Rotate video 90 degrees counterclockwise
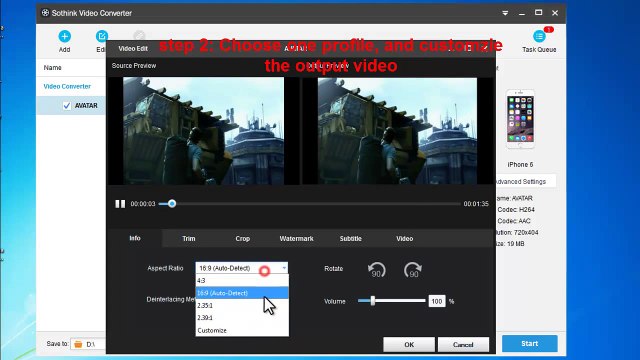The width and height of the screenshot is (640, 360). [376, 270]
